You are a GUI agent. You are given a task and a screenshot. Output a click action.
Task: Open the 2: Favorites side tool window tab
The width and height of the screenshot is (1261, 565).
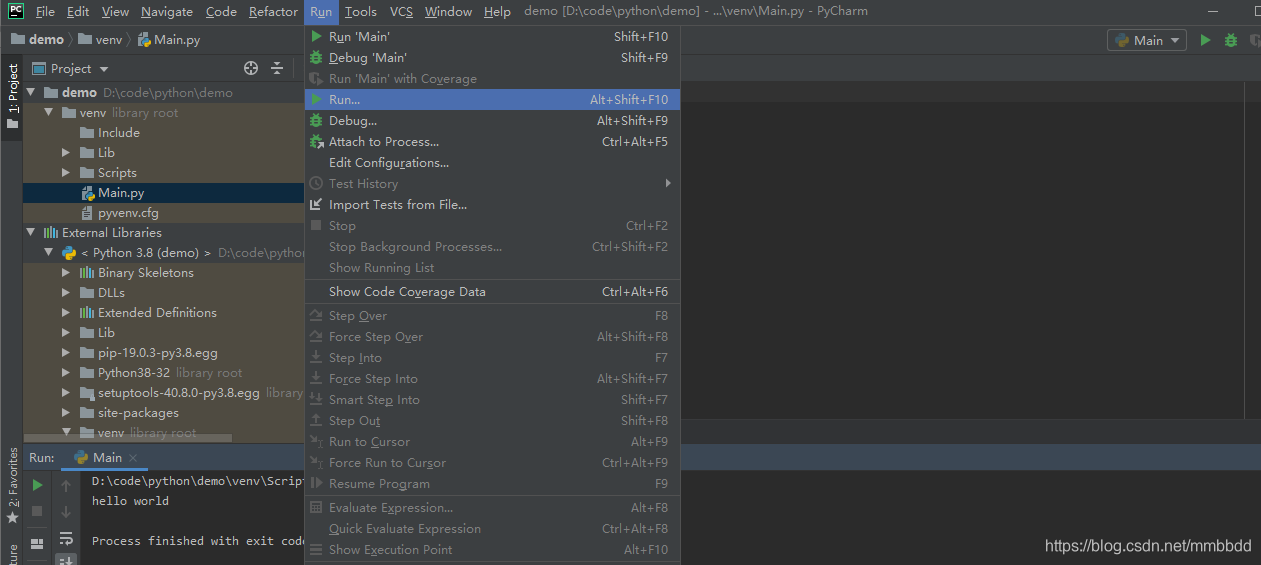click(12, 486)
